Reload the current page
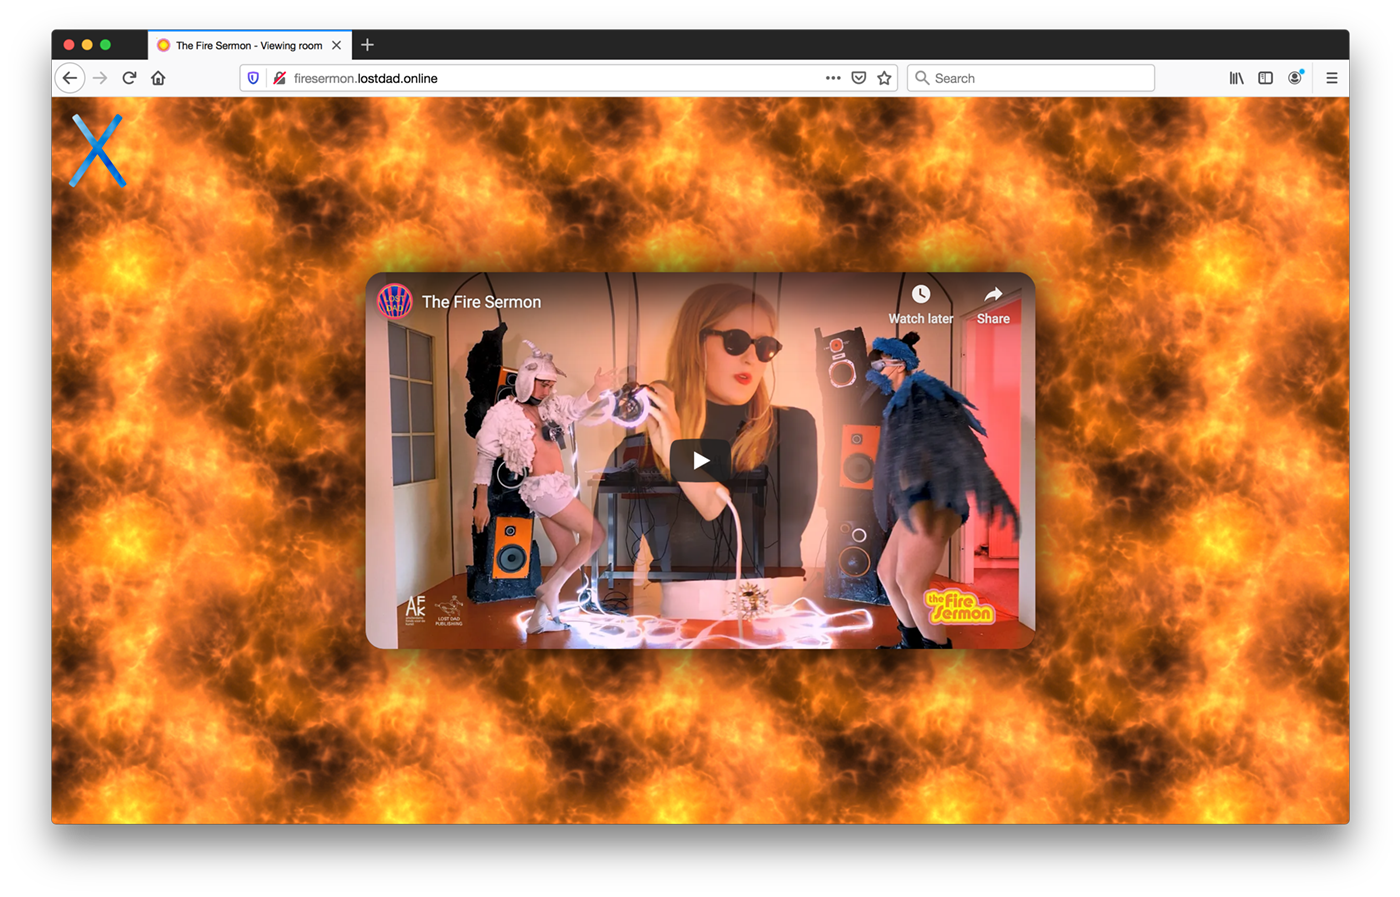This screenshot has width=1400, height=897. 129,78
